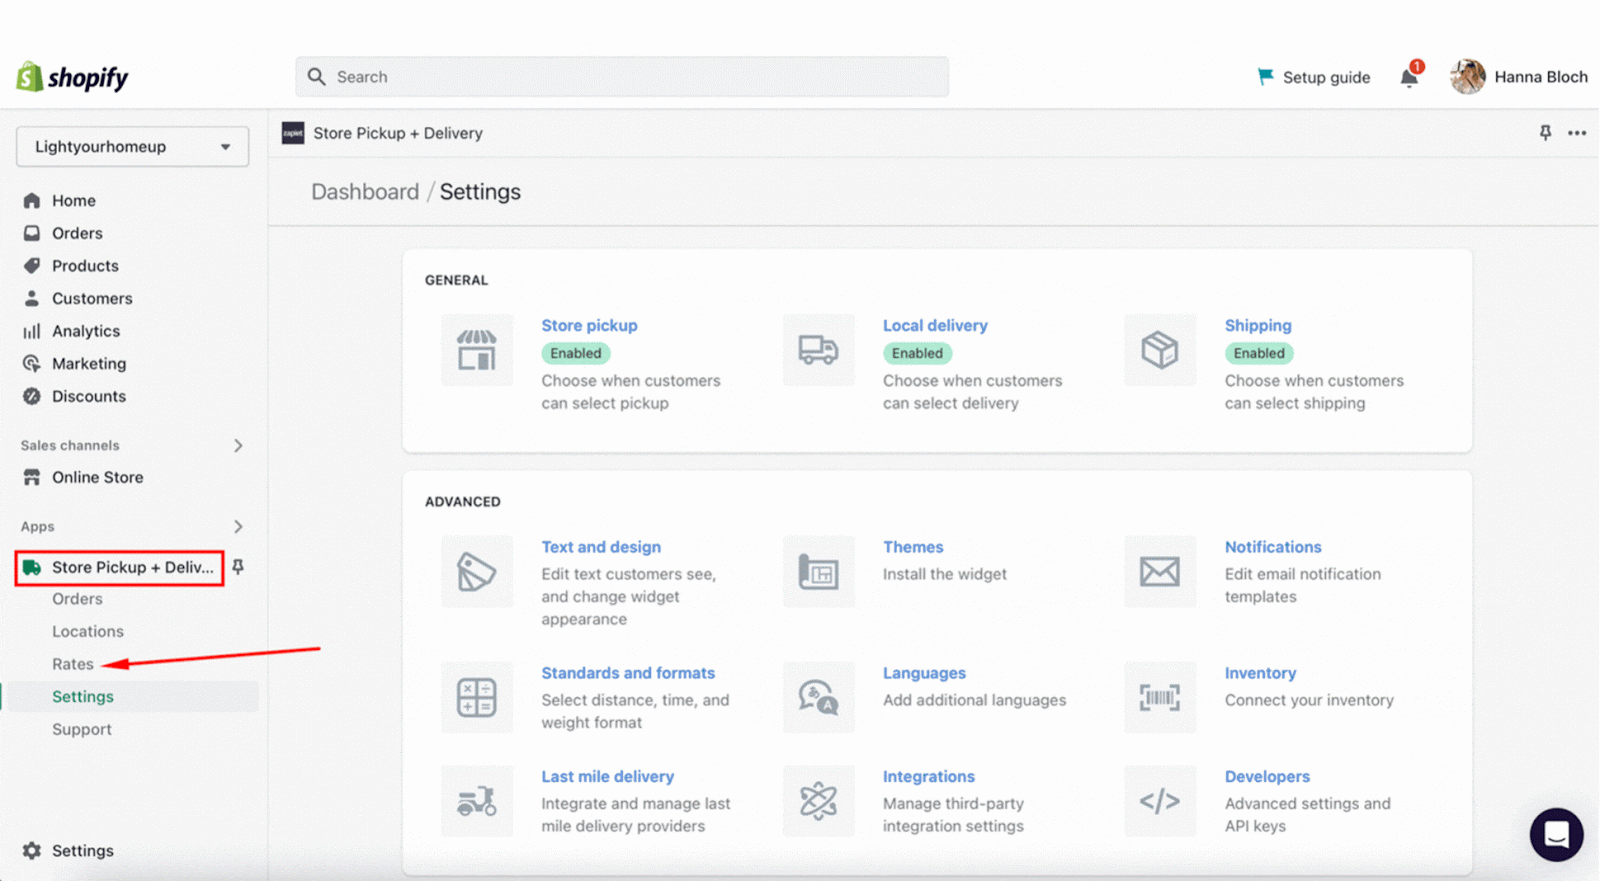Image resolution: width=1600 pixels, height=881 pixels.
Task: Click Store Pickup + Delivery app logo in header
Action: (293, 133)
